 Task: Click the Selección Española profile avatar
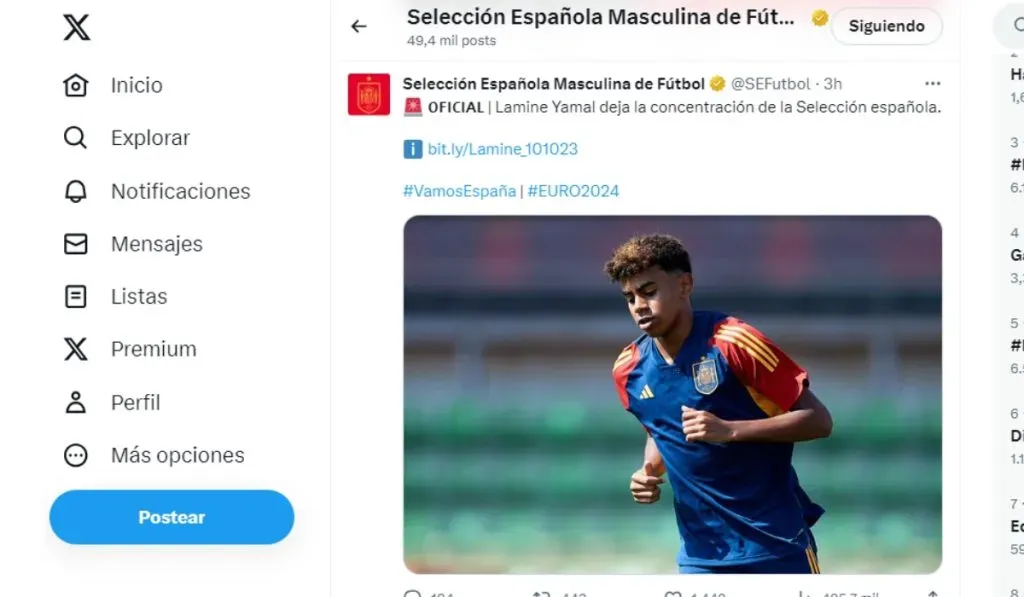369,95
